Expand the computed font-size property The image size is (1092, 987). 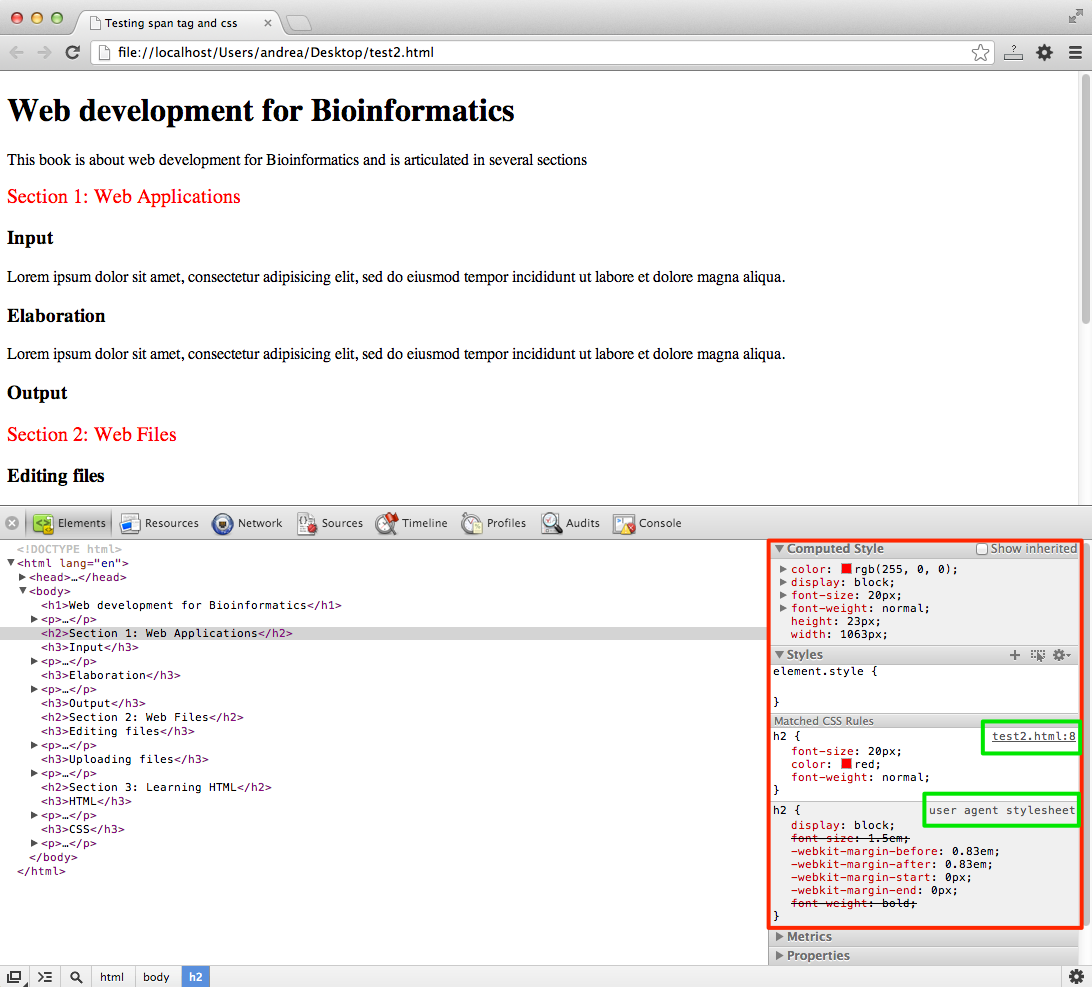pos(783,595)
